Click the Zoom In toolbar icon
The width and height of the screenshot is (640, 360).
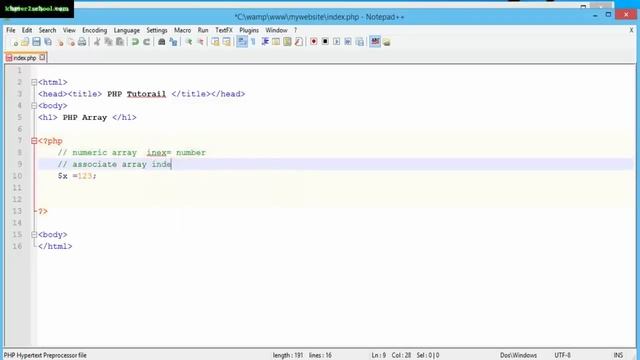tap(188, 42)
